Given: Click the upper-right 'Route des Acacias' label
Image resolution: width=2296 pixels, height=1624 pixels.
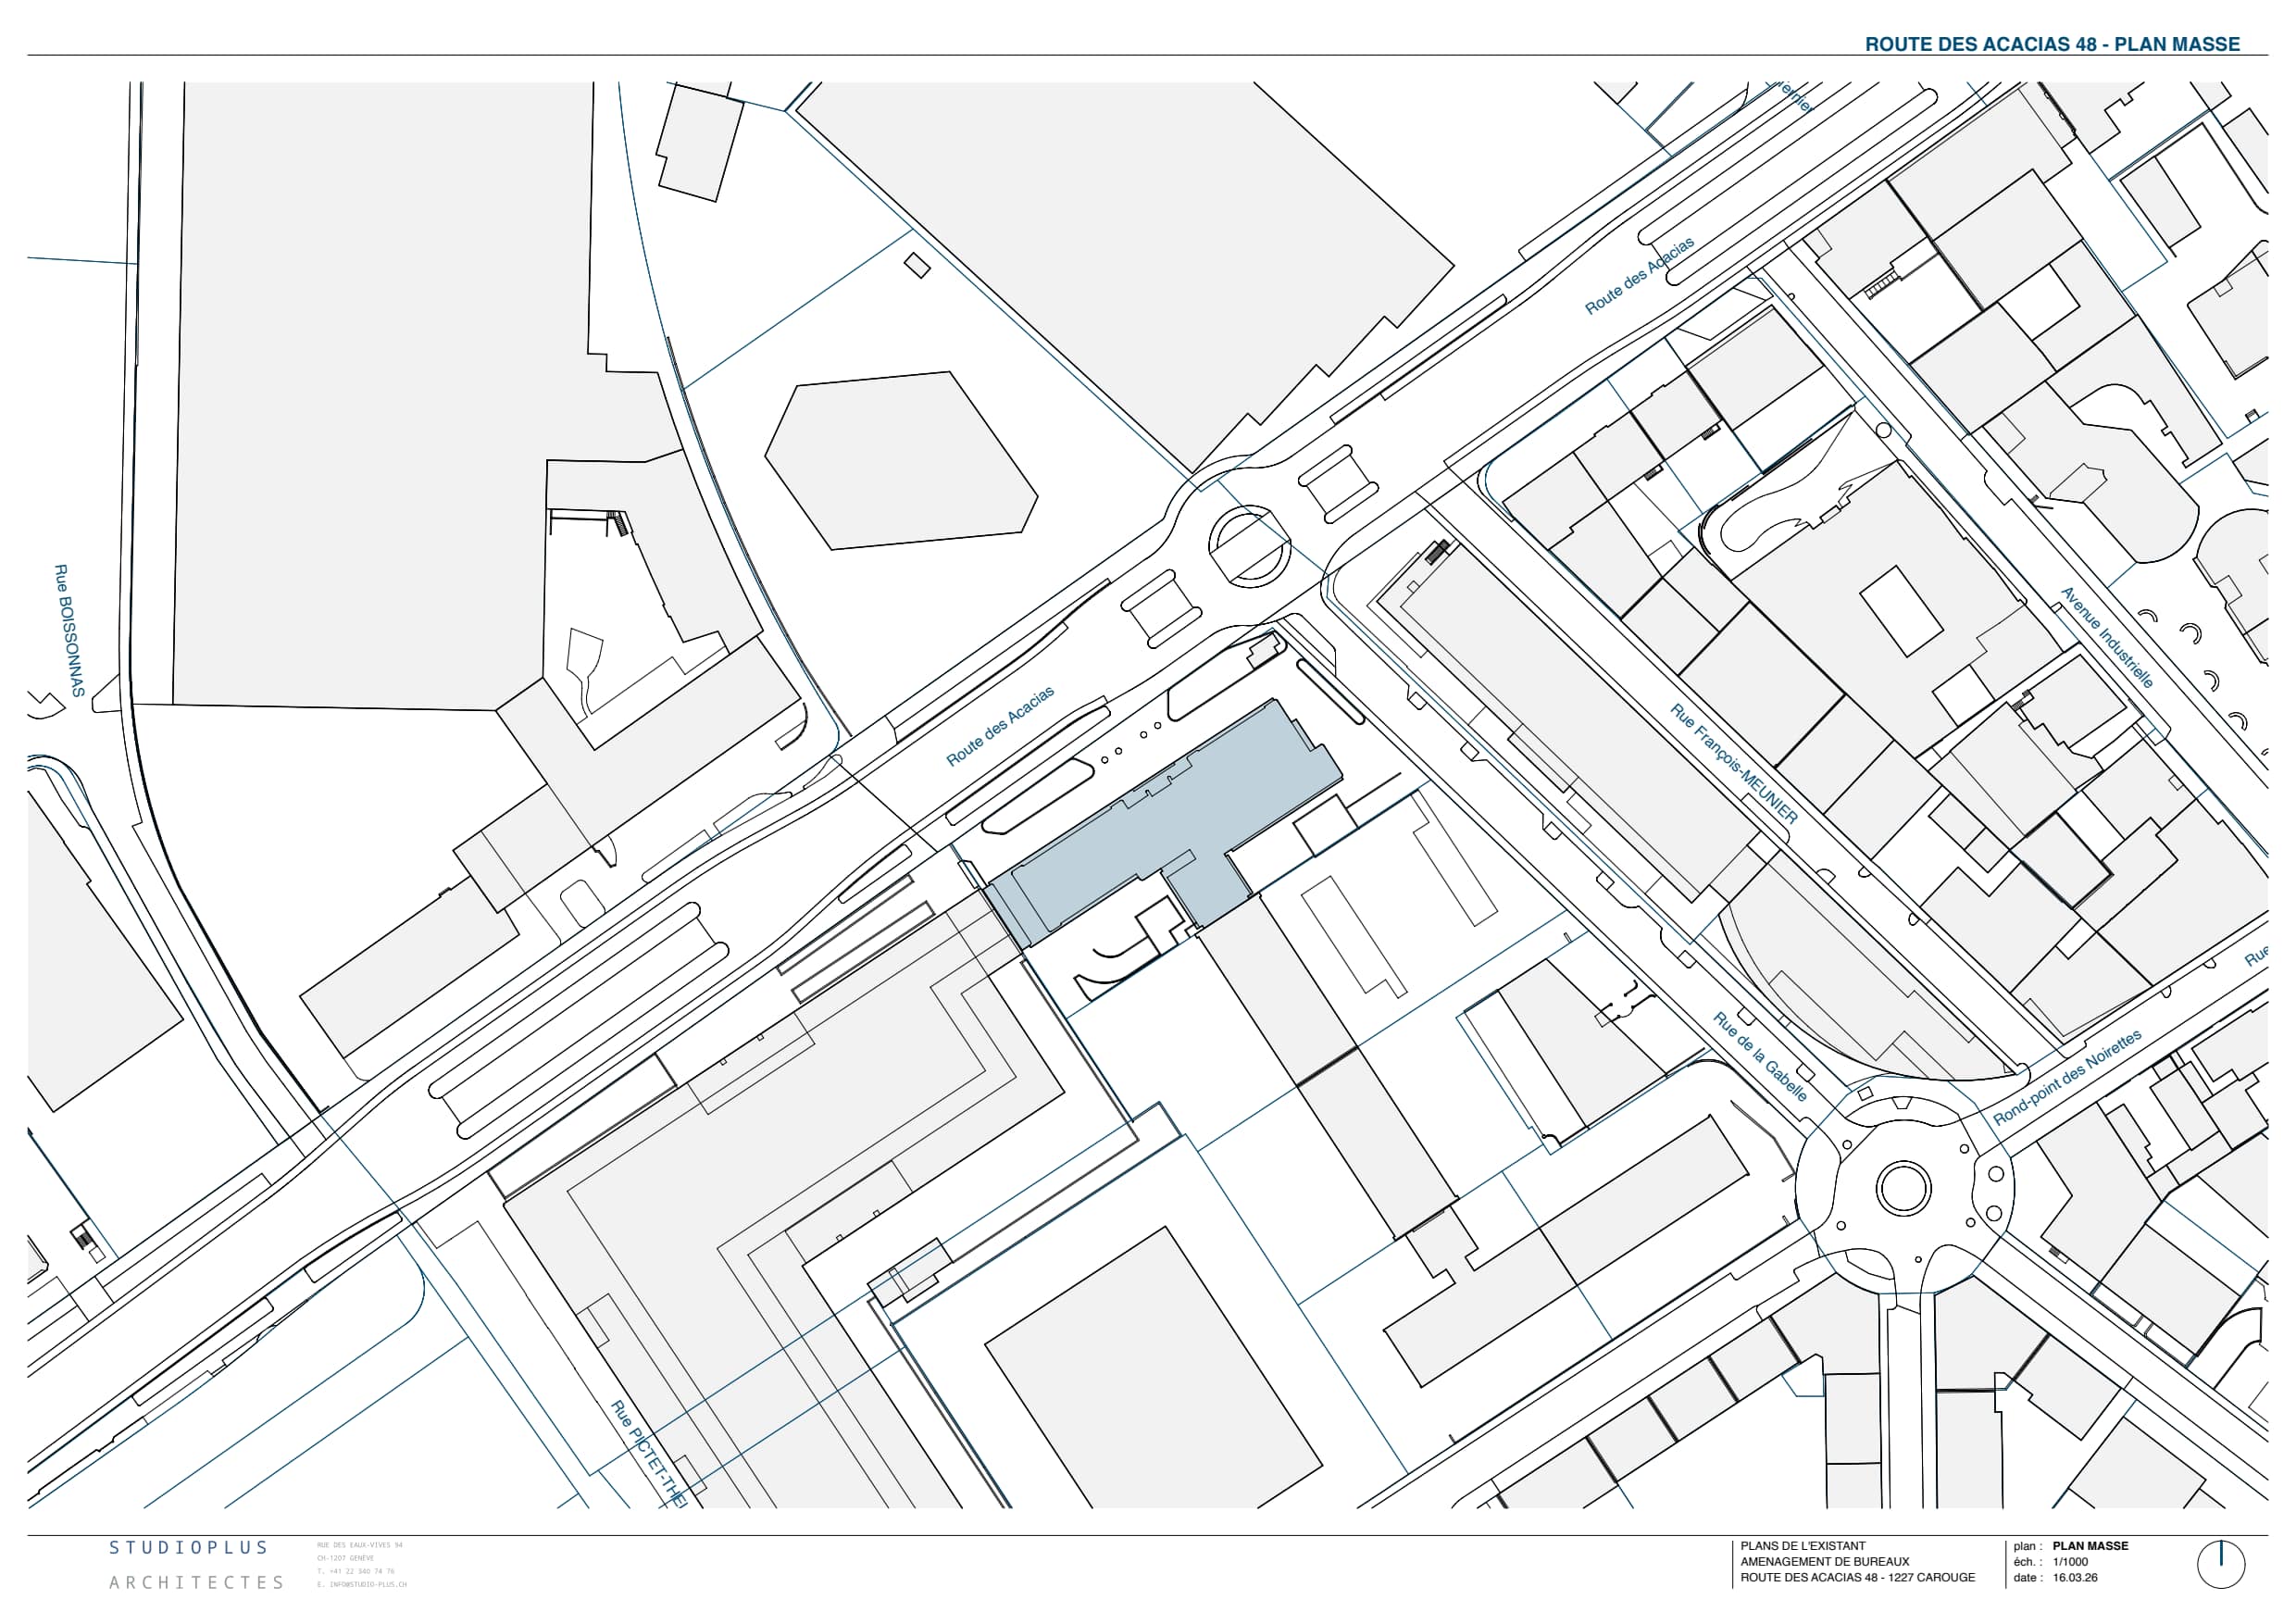Looking at the screenshot, I should (x=1640, y=275).
